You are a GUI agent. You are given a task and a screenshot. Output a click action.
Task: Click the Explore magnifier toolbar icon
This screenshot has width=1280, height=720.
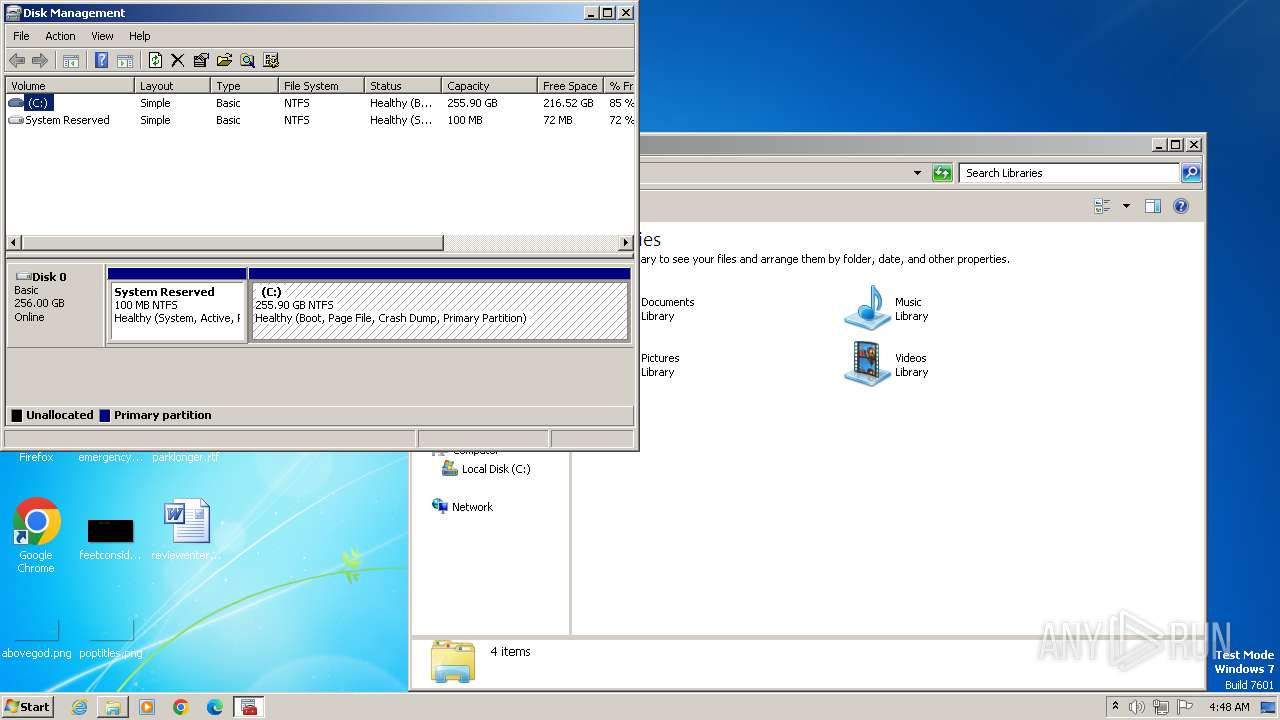pyautogui.click(x=247, y=60)
